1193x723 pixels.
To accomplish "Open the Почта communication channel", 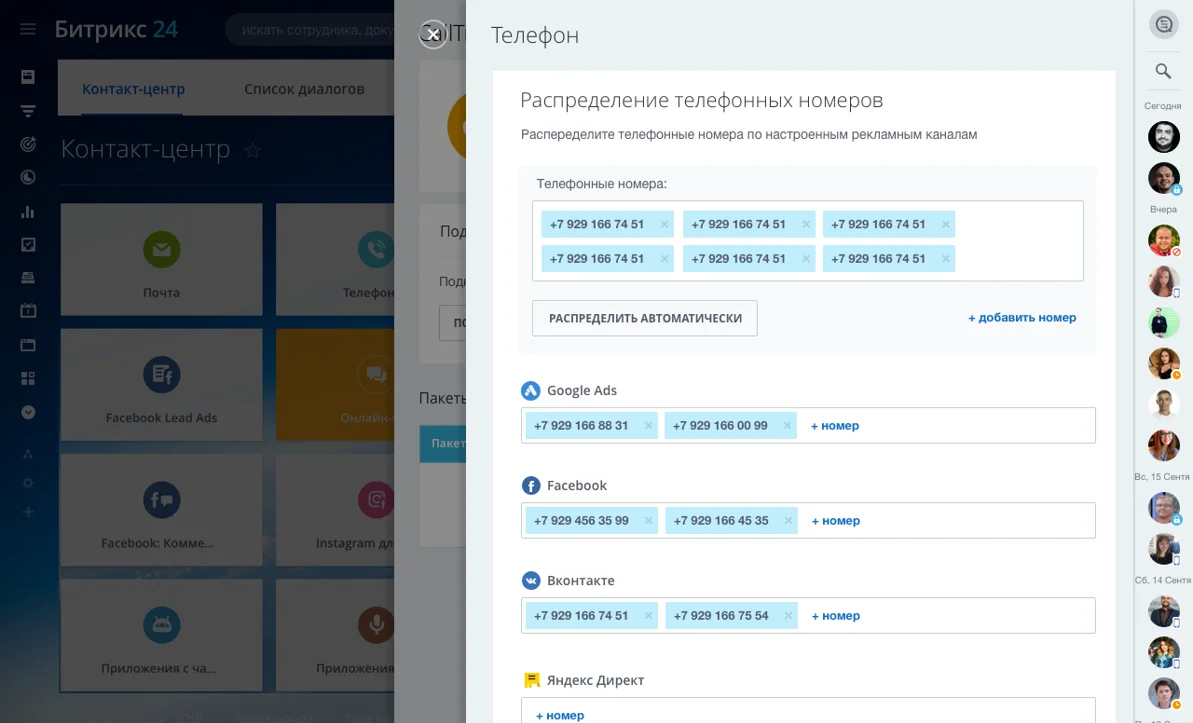I will pyautogui.click(x=161, y=258).
